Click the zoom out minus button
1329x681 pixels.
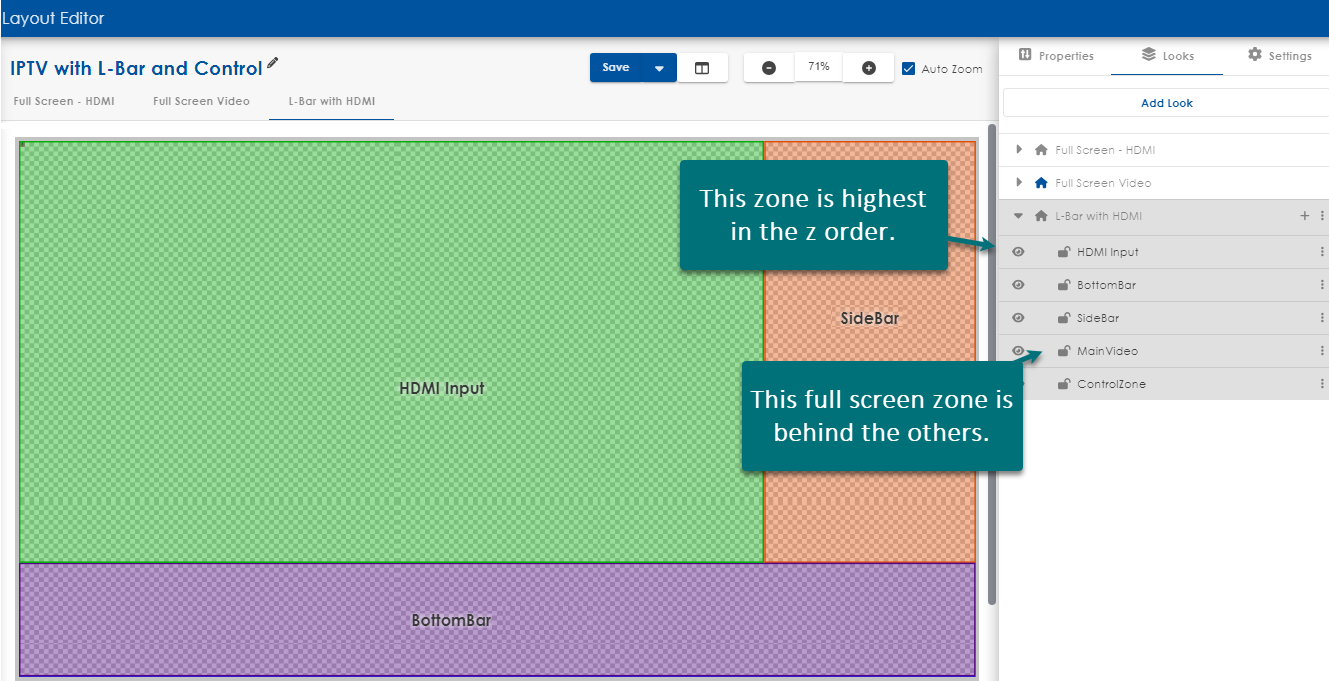coord(769,68)
